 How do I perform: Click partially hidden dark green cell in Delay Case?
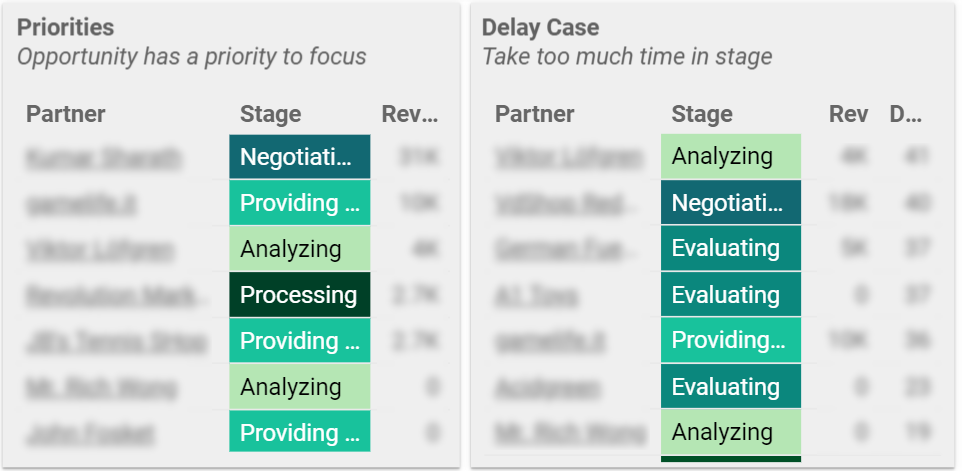click(731, 459)
